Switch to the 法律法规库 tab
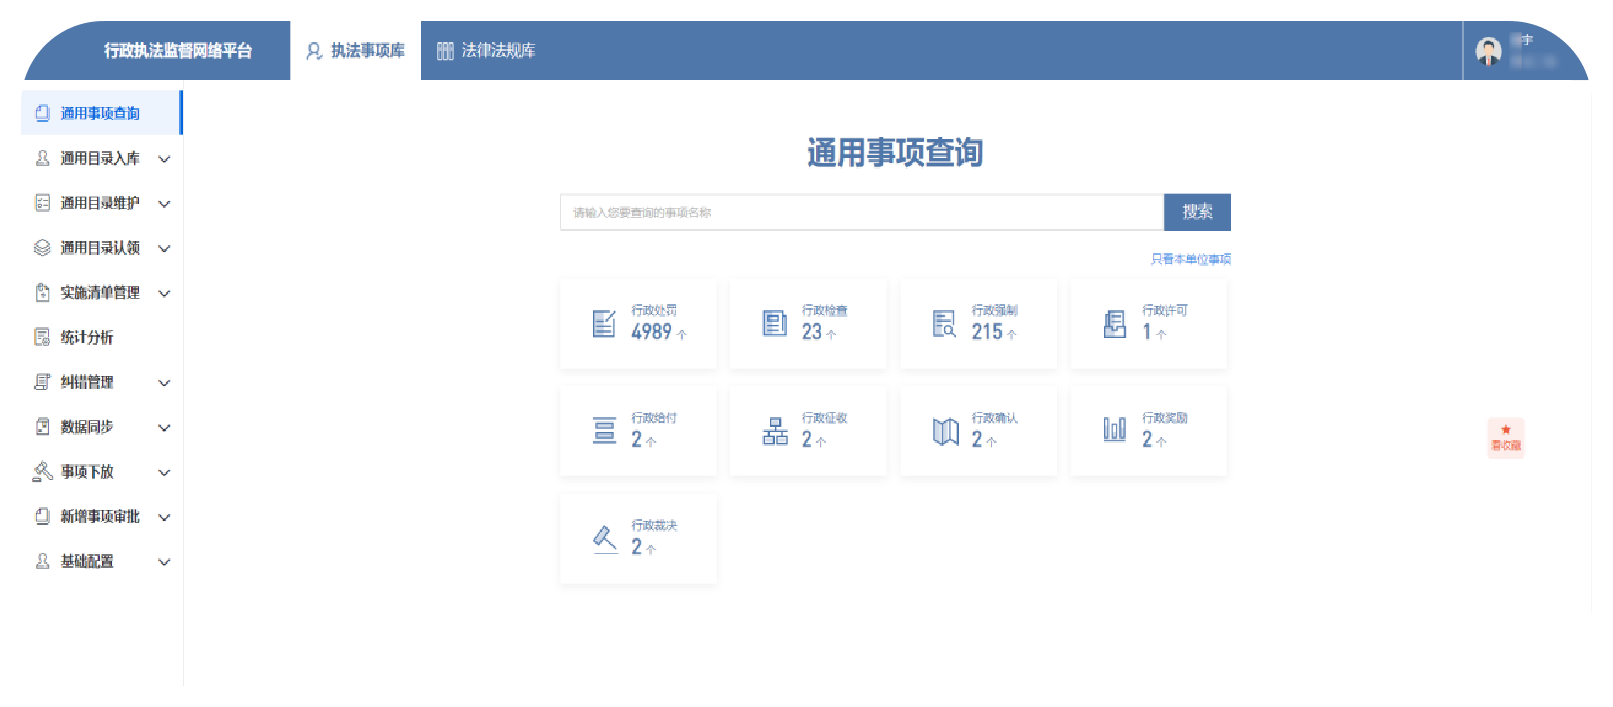 (487, 51)
